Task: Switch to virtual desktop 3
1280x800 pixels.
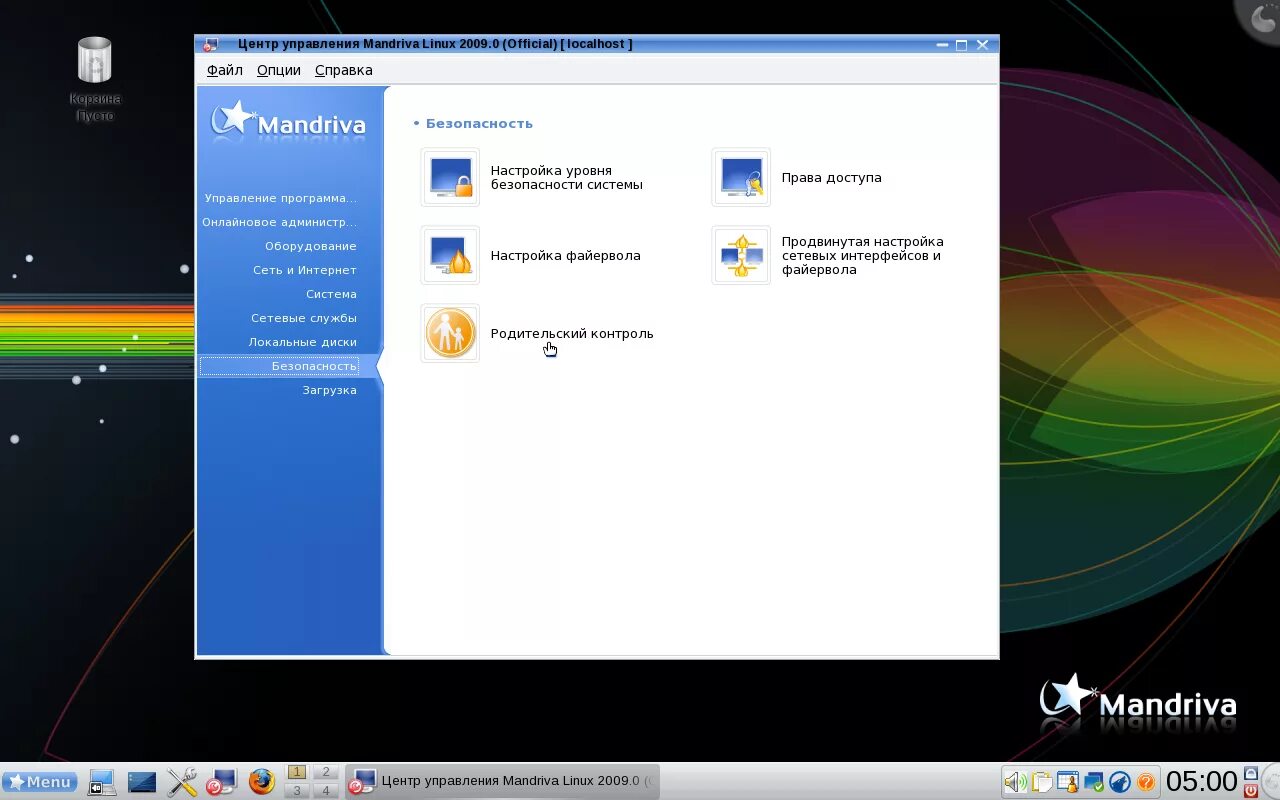Action: (297, 790)
